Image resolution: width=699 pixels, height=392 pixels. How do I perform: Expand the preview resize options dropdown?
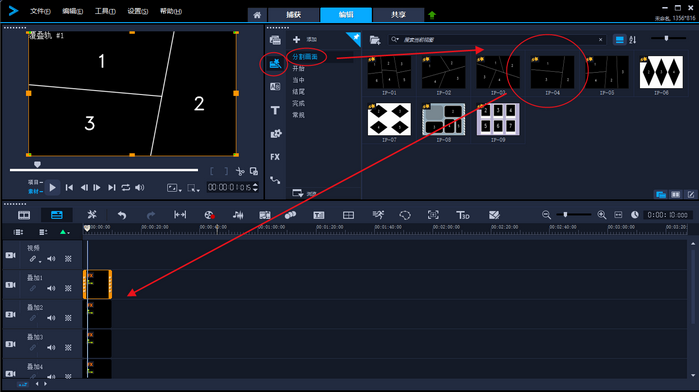pos(193,188)
